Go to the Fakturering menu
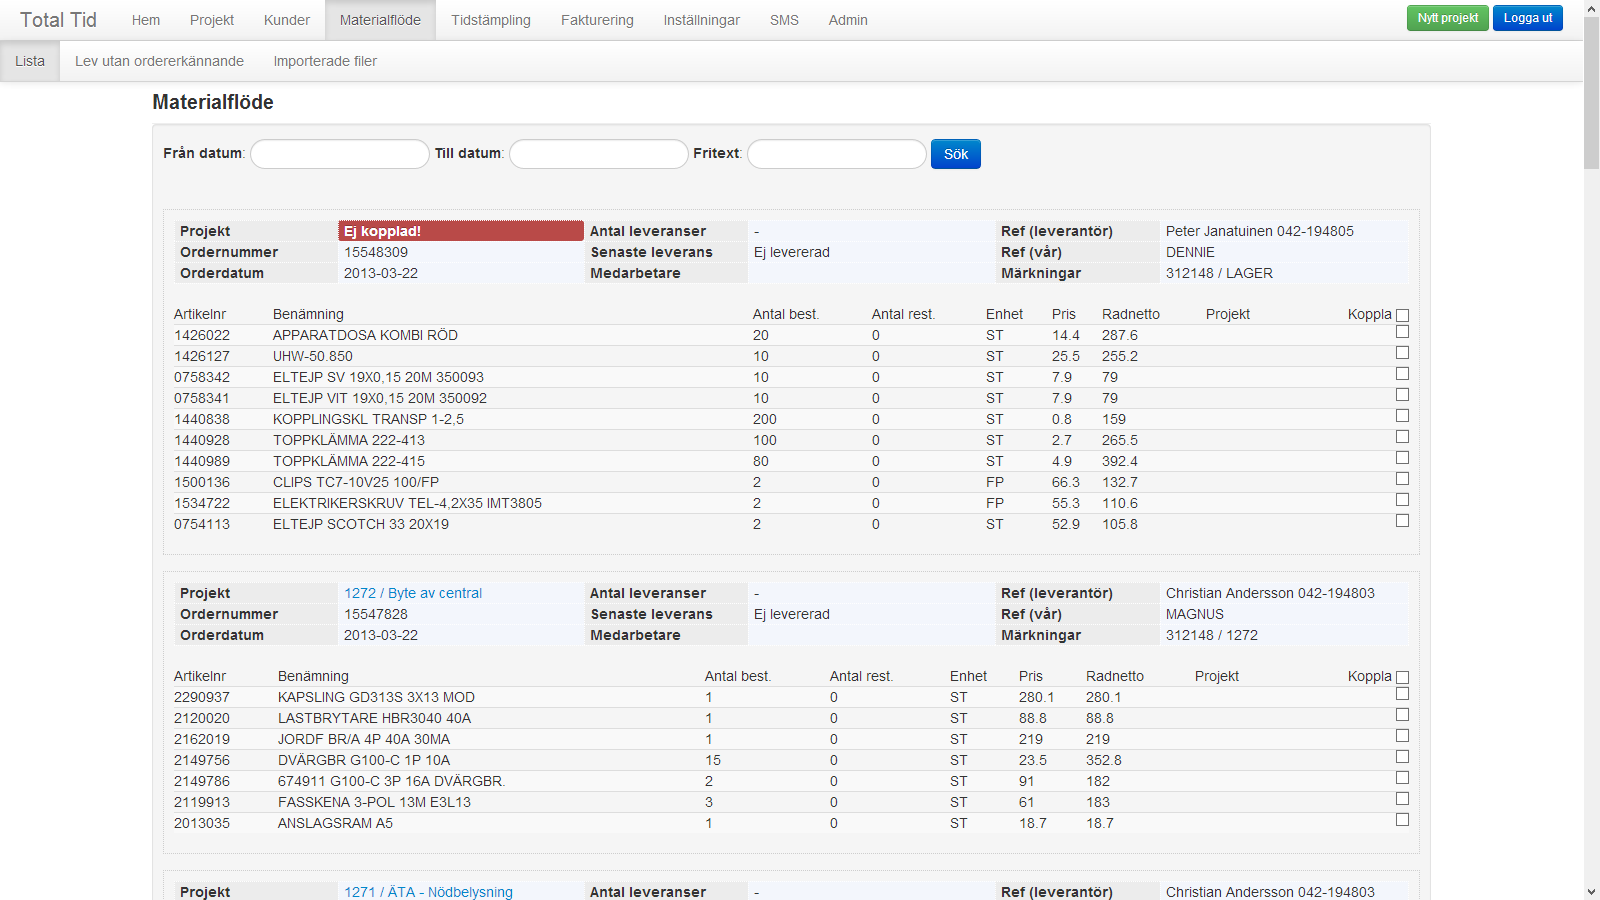Viewport: 1600px width, 900px height. point(597,20)
